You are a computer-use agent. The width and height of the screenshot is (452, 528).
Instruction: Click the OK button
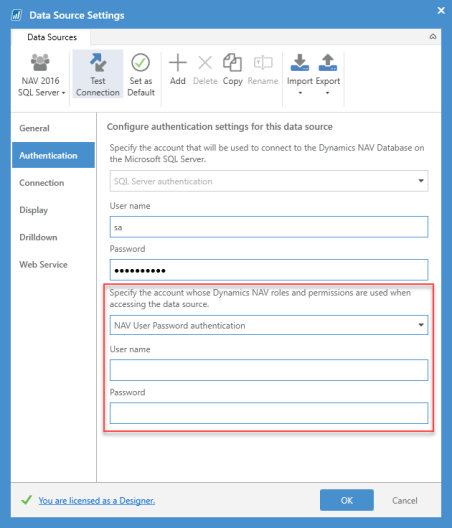[347, 500]
